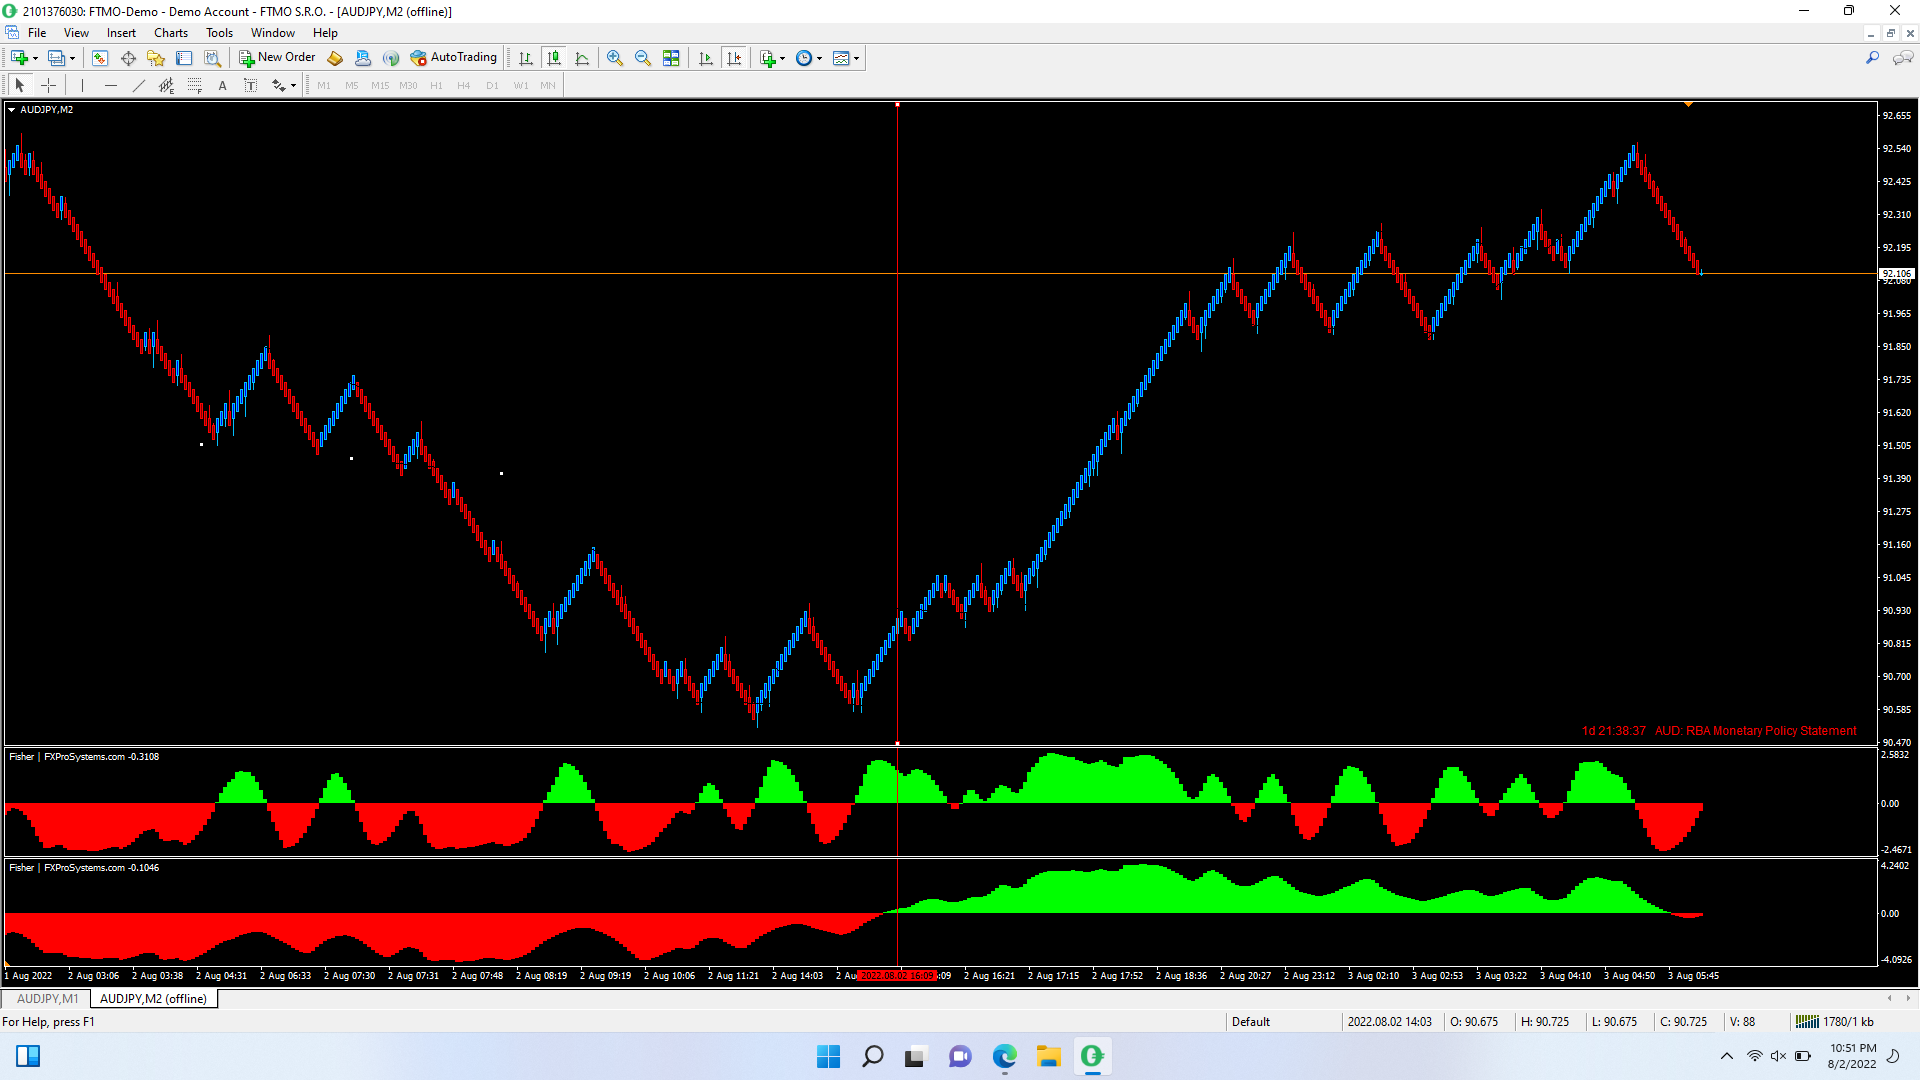Switch to line chart mode

(x=582, y=58)
